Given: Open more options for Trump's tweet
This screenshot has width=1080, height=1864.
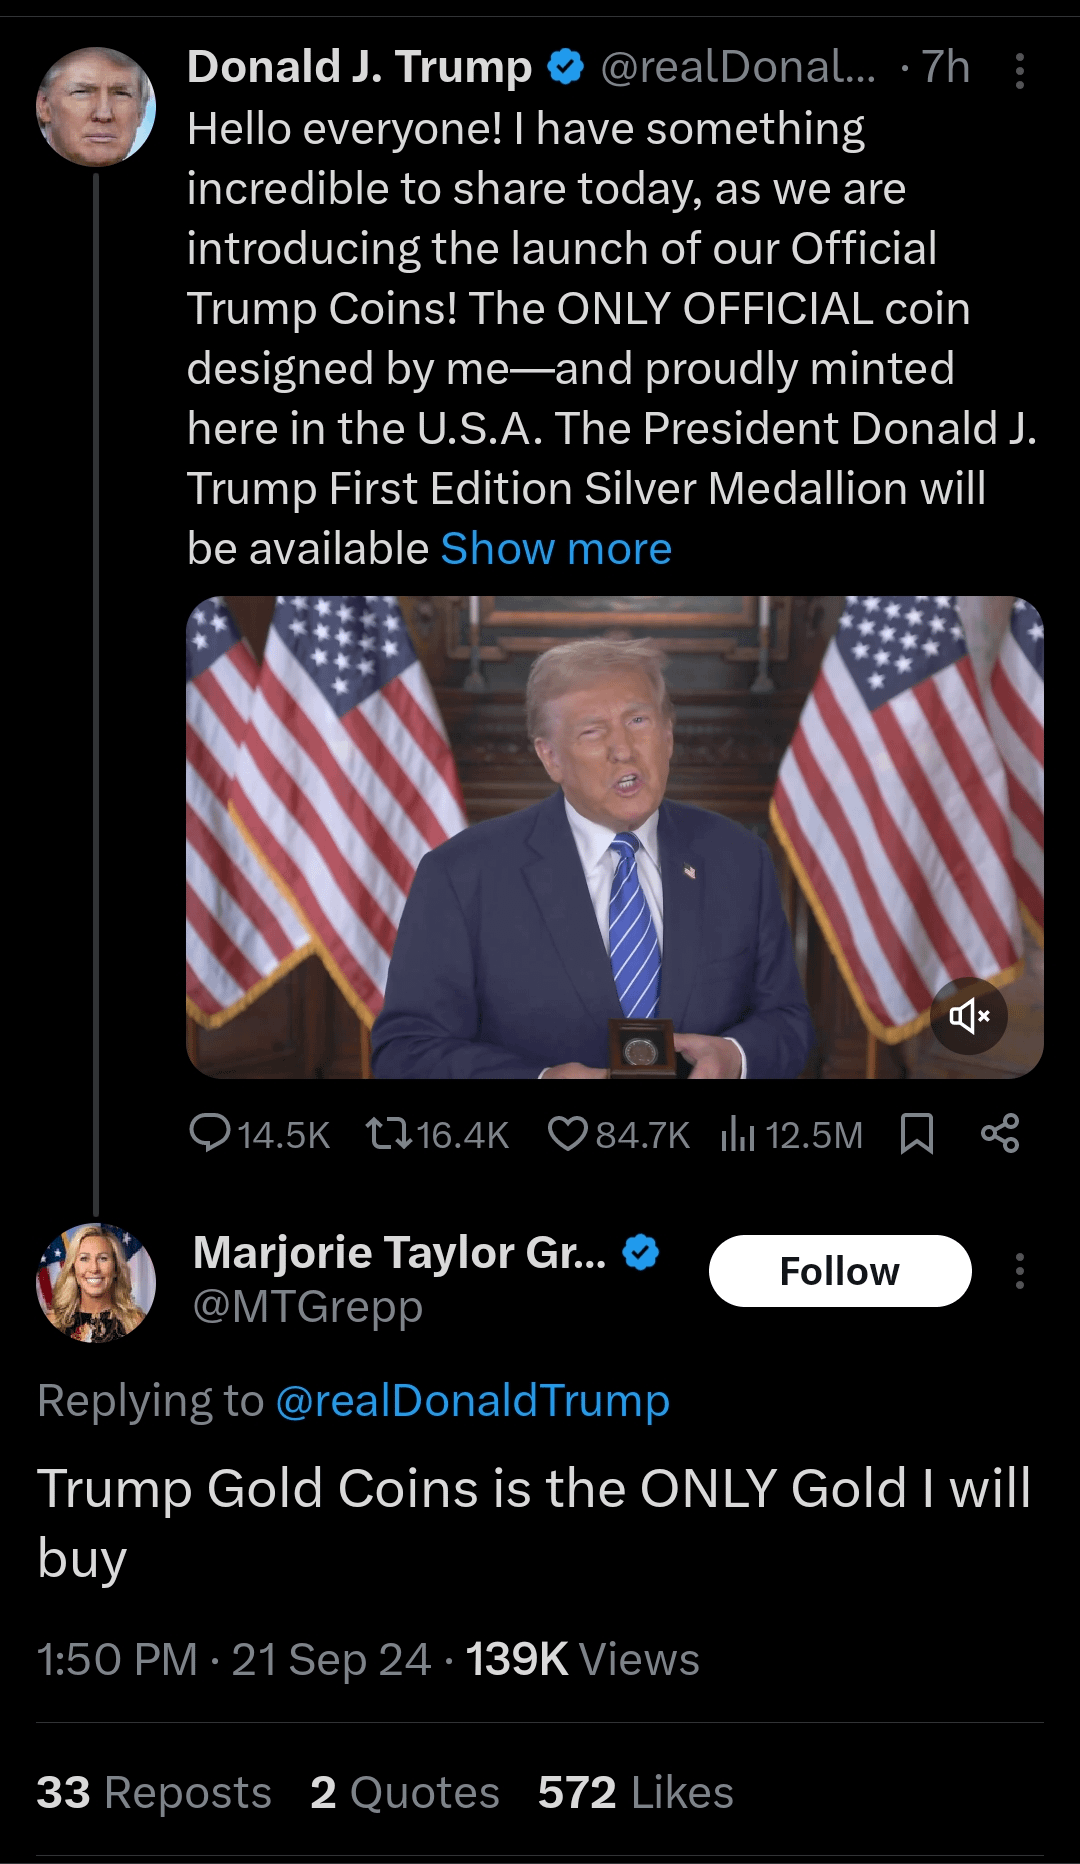Looking at the screenshot, I should tap(1019, 71).
